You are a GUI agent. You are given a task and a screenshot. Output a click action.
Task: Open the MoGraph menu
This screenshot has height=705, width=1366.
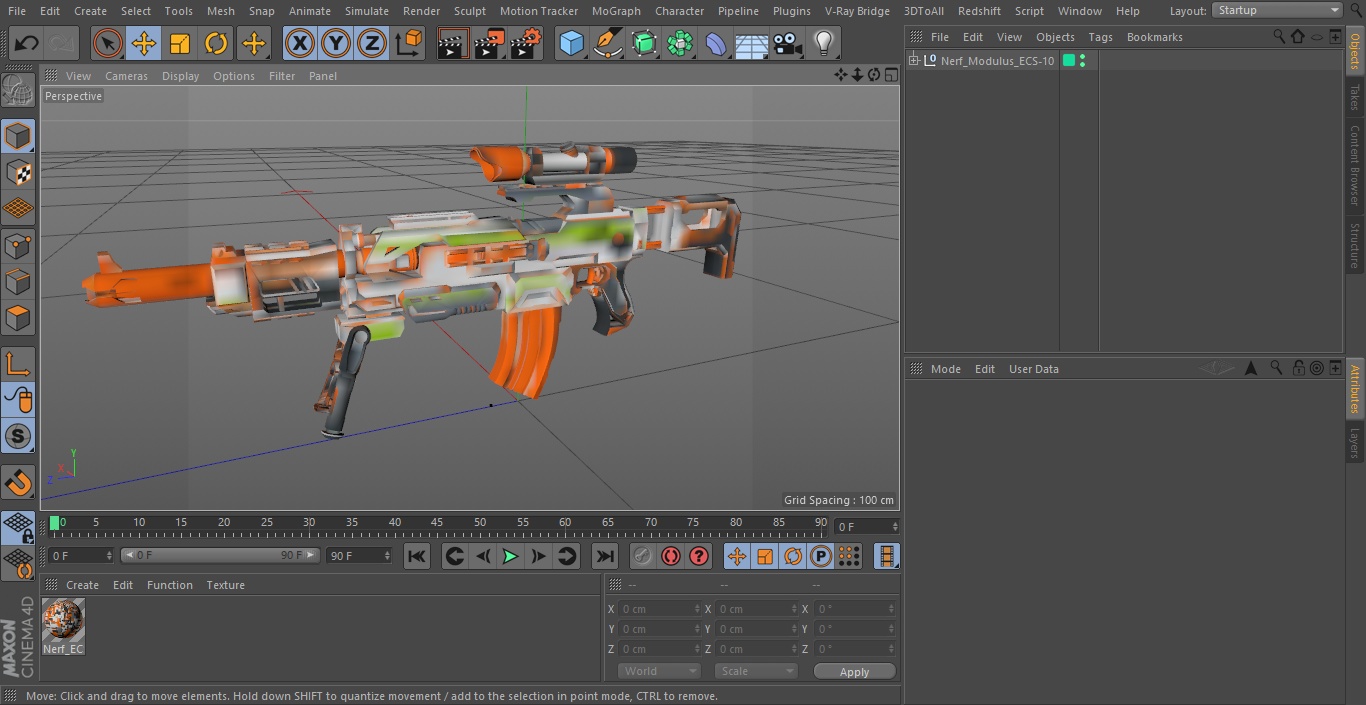click(616, 11)
